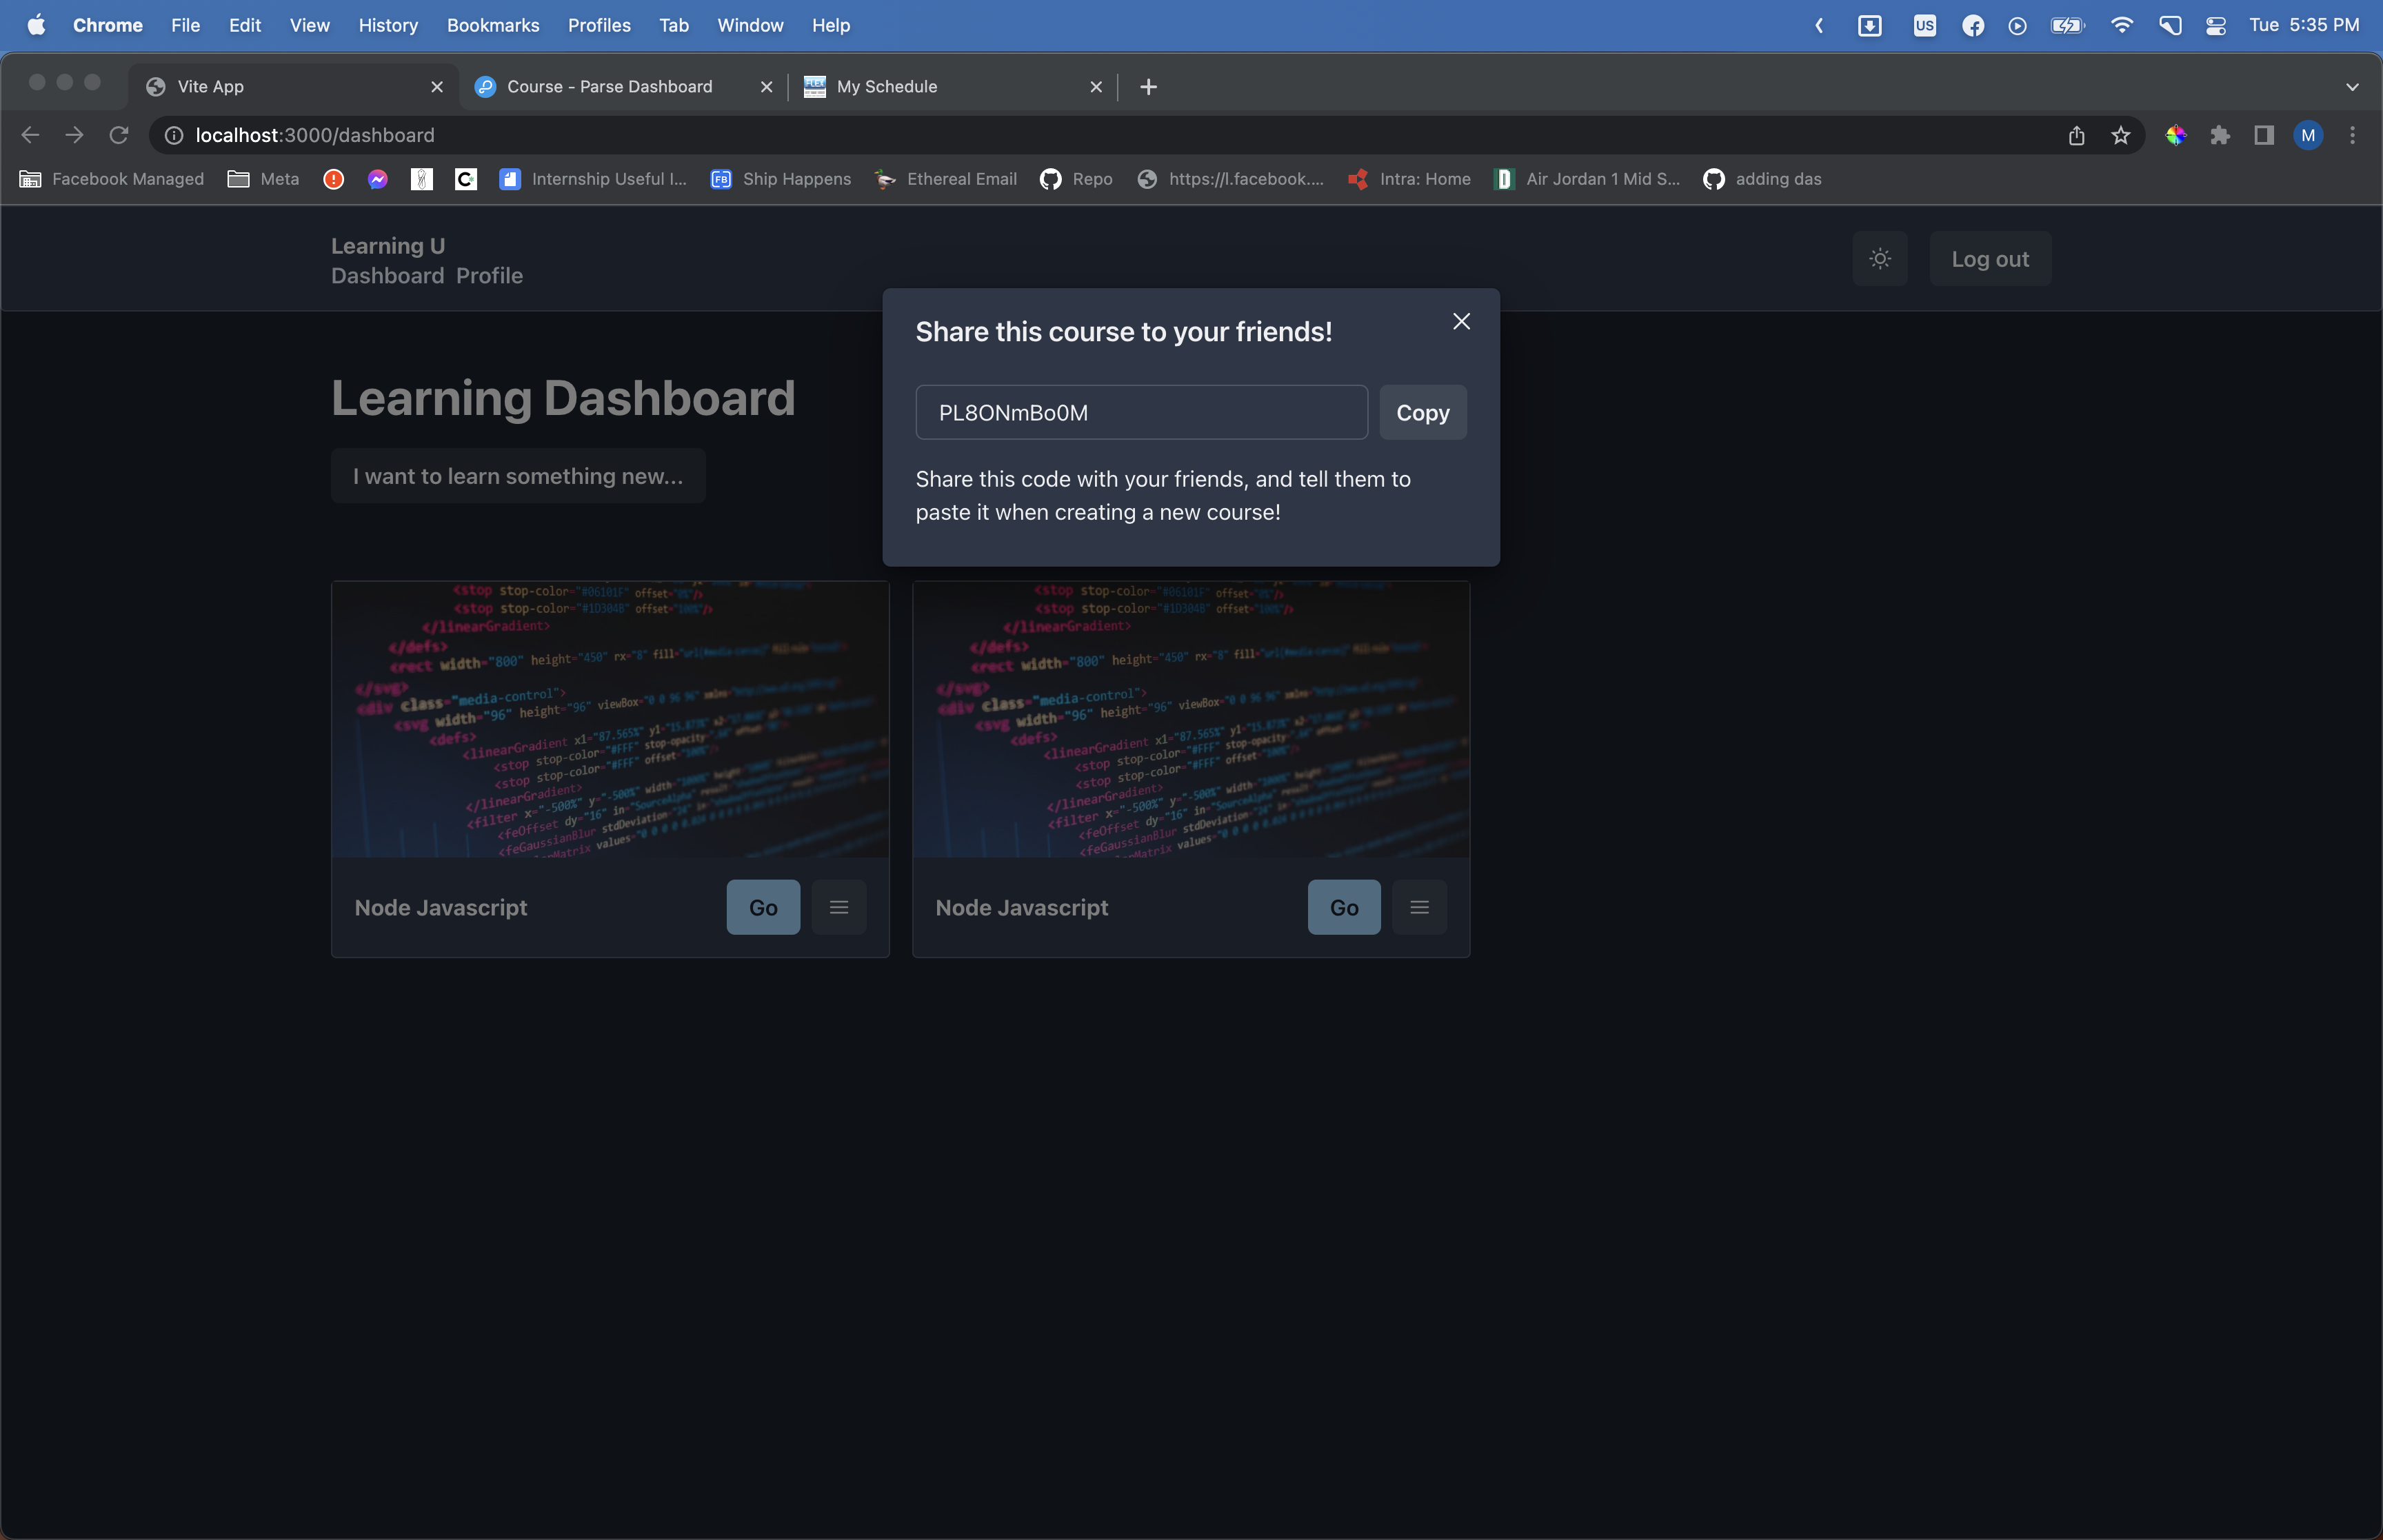Open the Bookmarks menu in menu bar

coord(492,25)
